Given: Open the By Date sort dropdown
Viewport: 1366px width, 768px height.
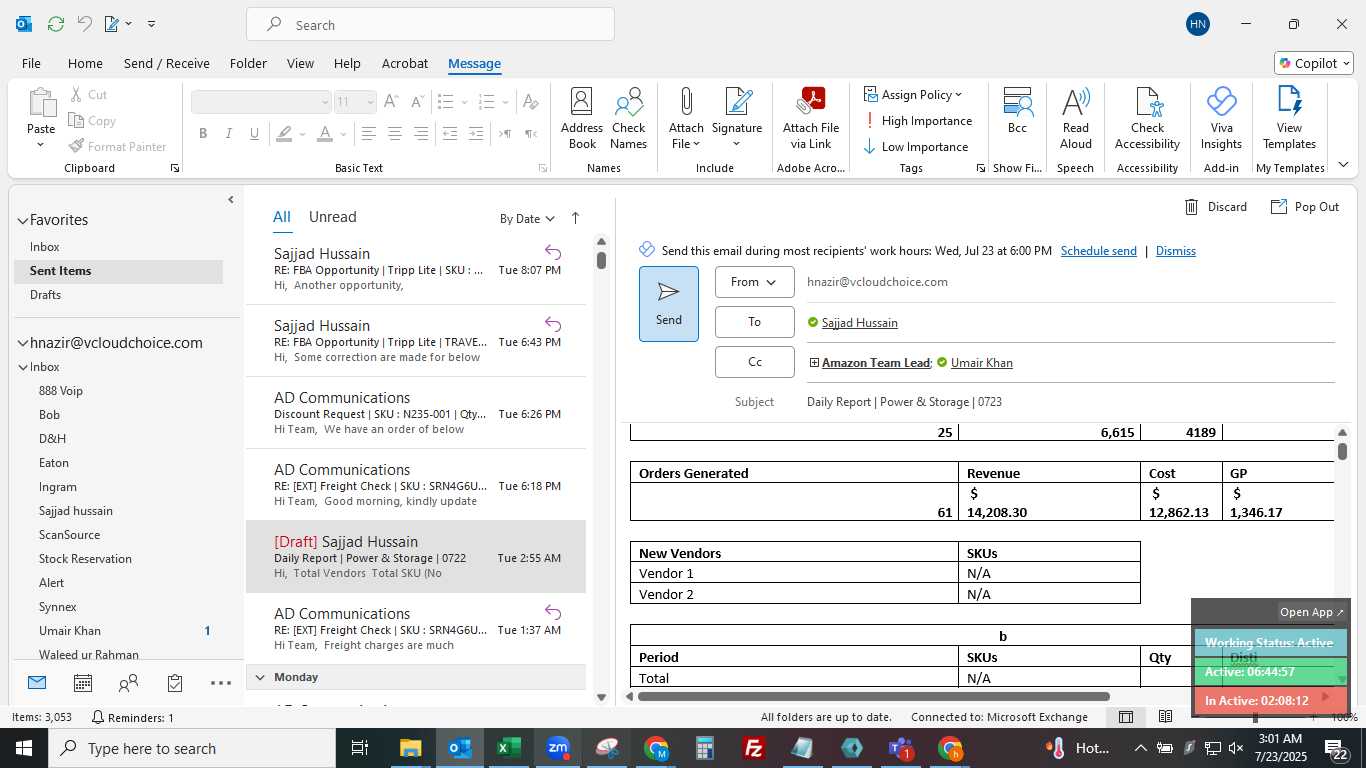Looking at the screenshot, I should point(527,219).
